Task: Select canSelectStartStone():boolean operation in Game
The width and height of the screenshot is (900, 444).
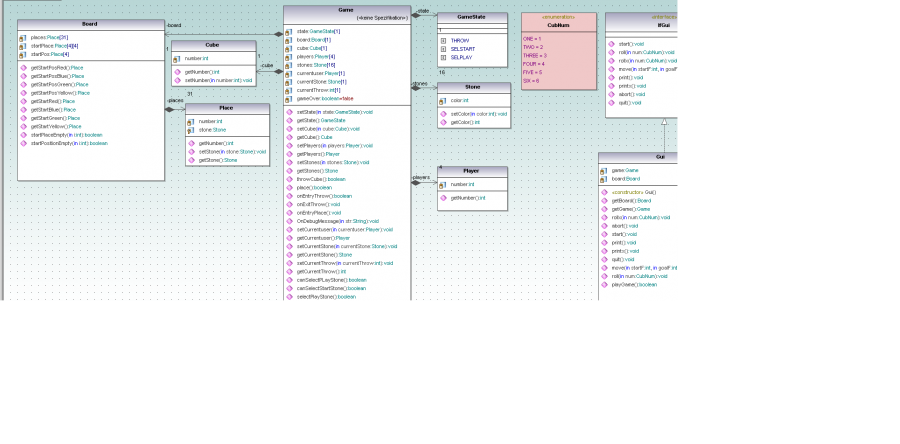Action: coord(331,289)
